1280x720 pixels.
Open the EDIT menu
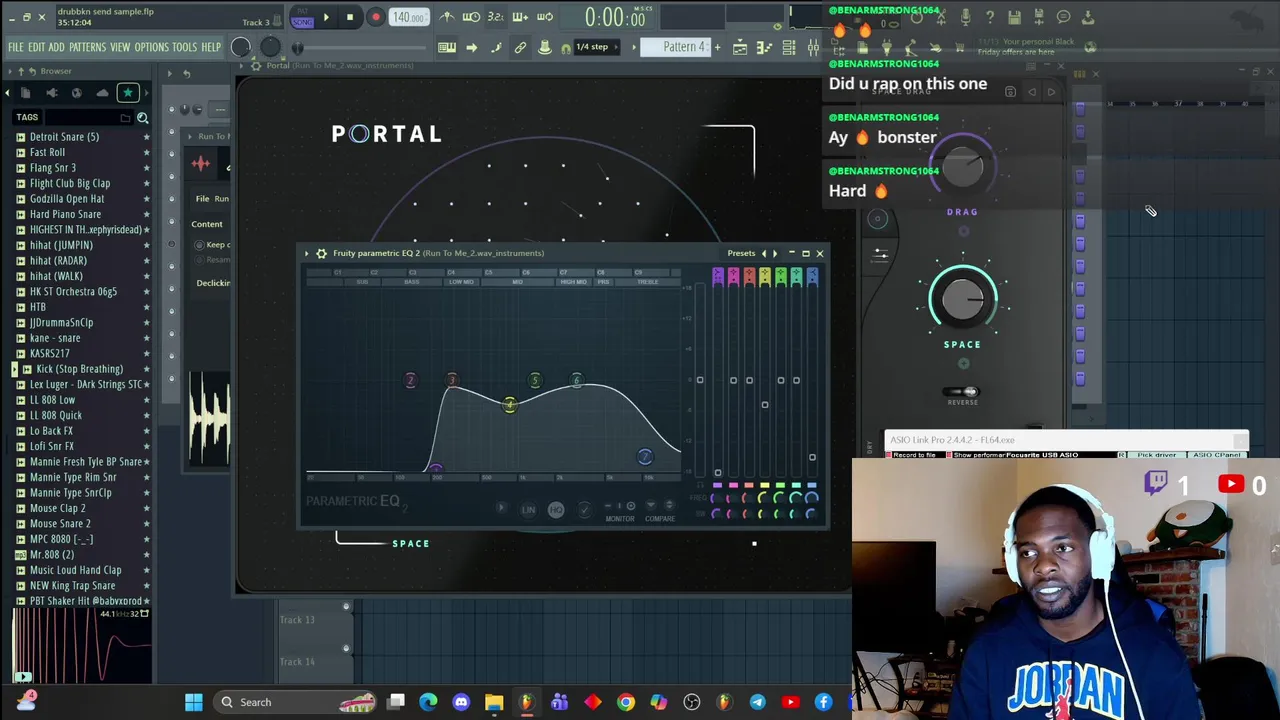pos(36,47)
